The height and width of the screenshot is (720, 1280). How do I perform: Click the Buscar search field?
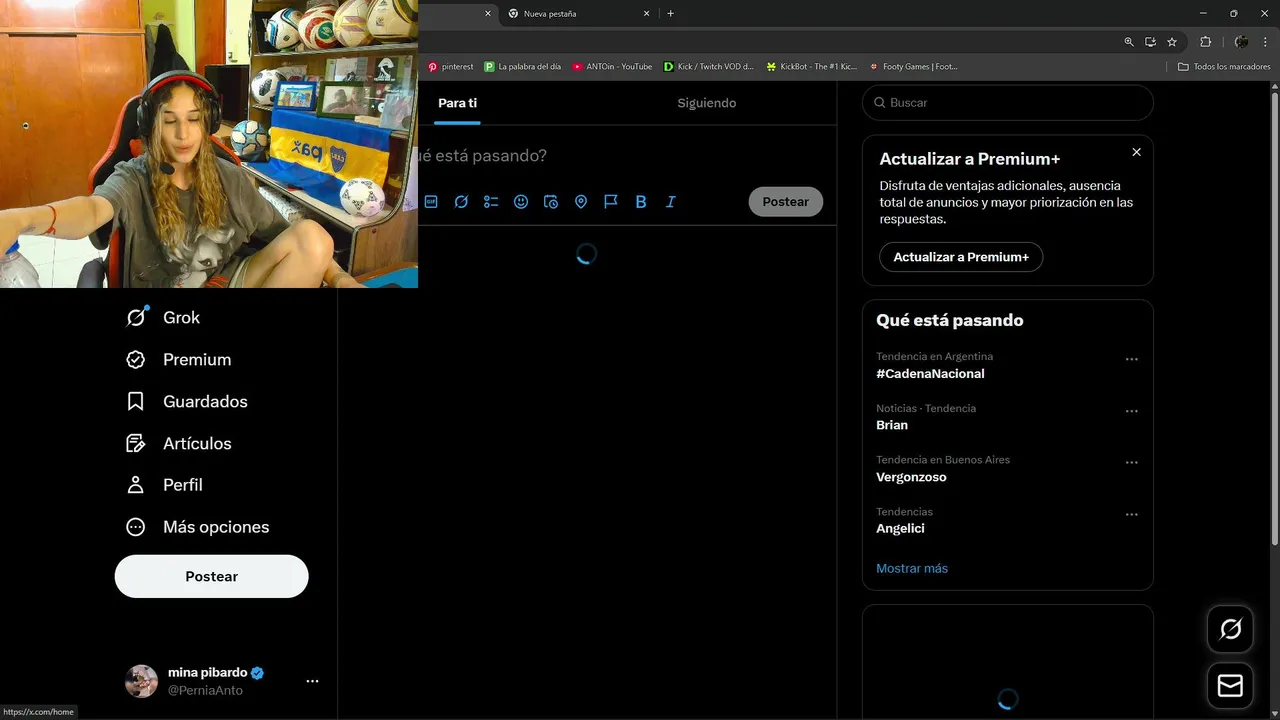1007,103
